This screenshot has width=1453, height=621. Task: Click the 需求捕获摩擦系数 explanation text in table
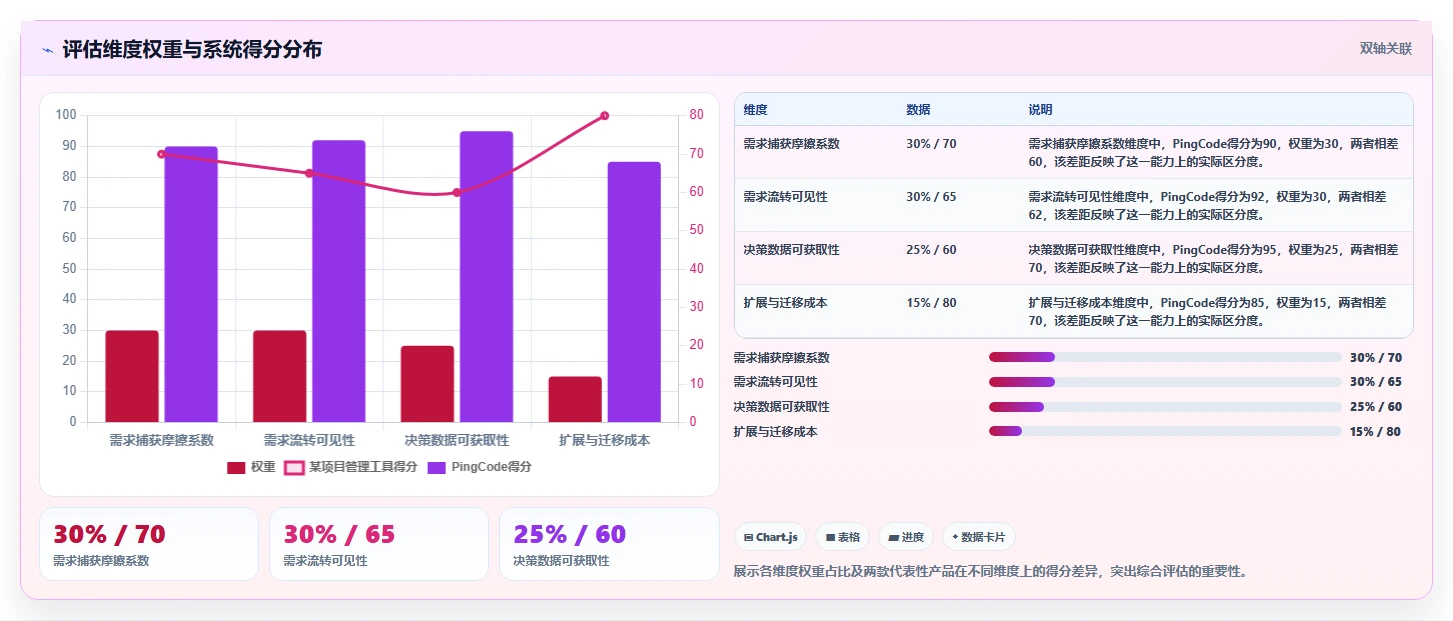coord(1213,152)
